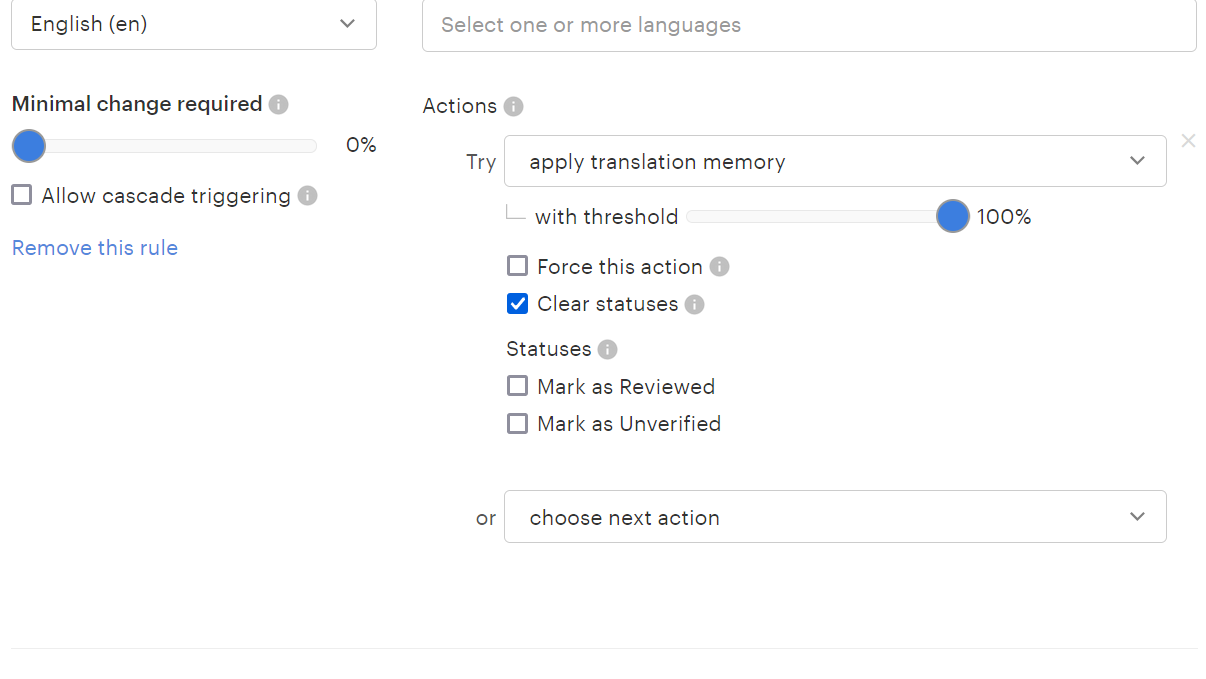Click info icon next to Statuses heading
The image size is (1206, 679).
pos(607,350)
